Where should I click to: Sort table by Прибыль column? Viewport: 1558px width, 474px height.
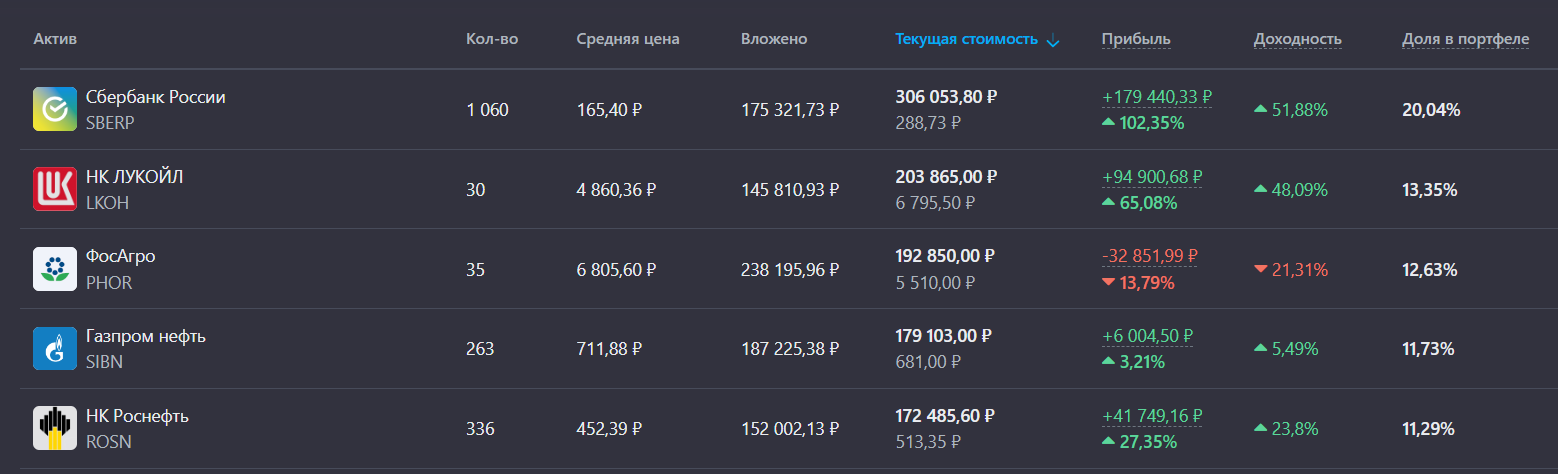[x=1135, y=39]
